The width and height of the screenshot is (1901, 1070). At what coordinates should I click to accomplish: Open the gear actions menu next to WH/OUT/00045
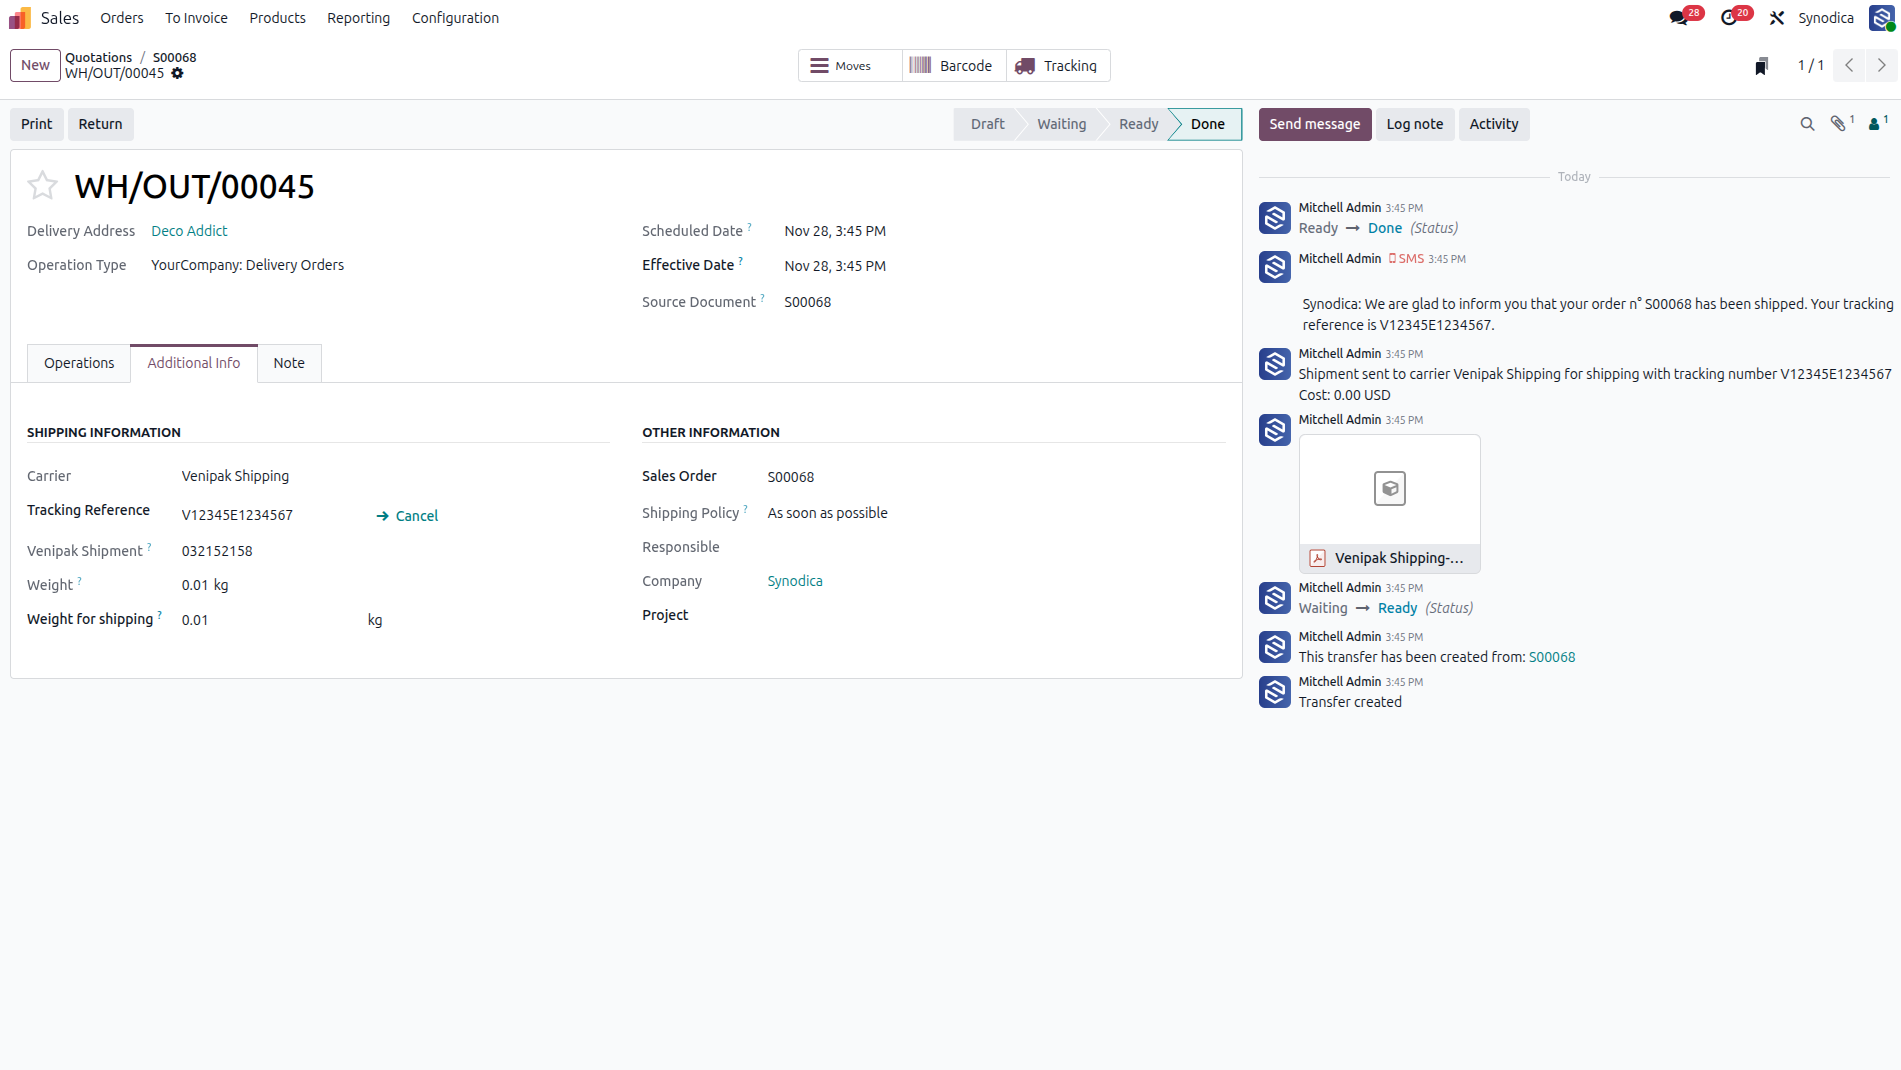tap(177, 73)
